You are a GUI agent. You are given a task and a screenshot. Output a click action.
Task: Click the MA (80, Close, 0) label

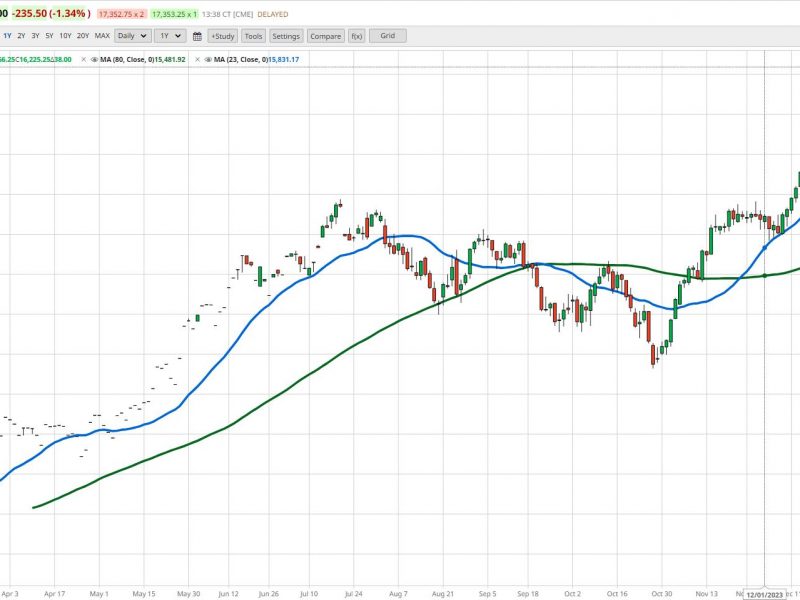(128, 60)
